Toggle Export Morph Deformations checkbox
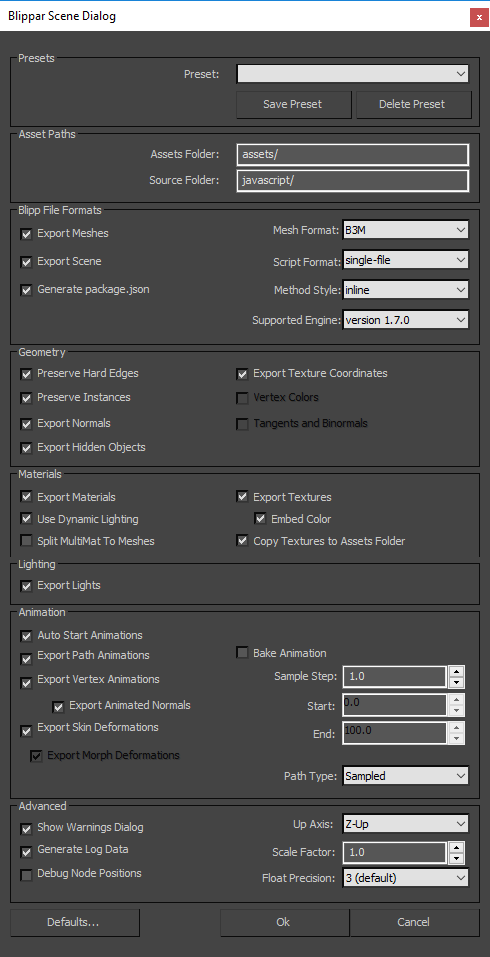This screenshot has height=957, width=490. click(x=37, y=756)
